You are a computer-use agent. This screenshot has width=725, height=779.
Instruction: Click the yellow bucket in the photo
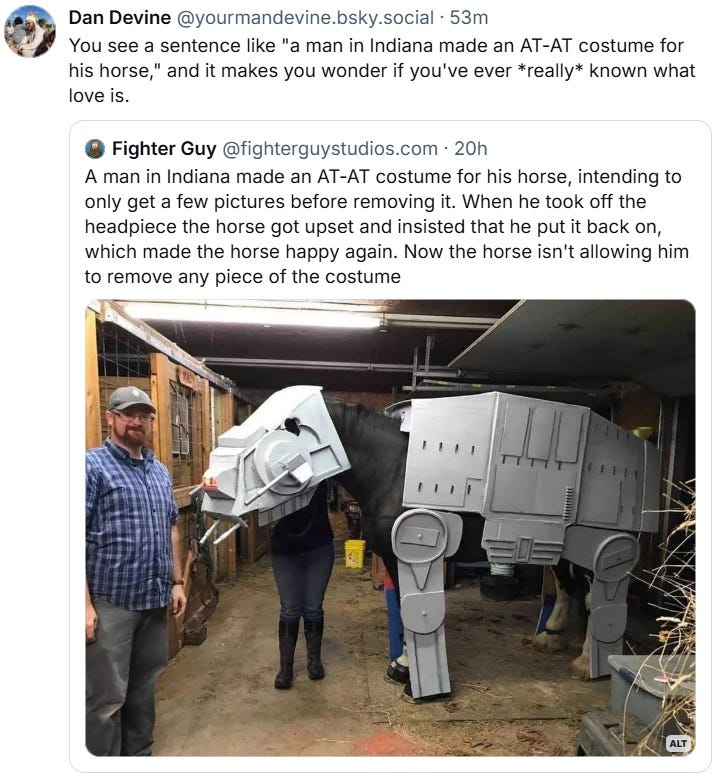[355, 553]
